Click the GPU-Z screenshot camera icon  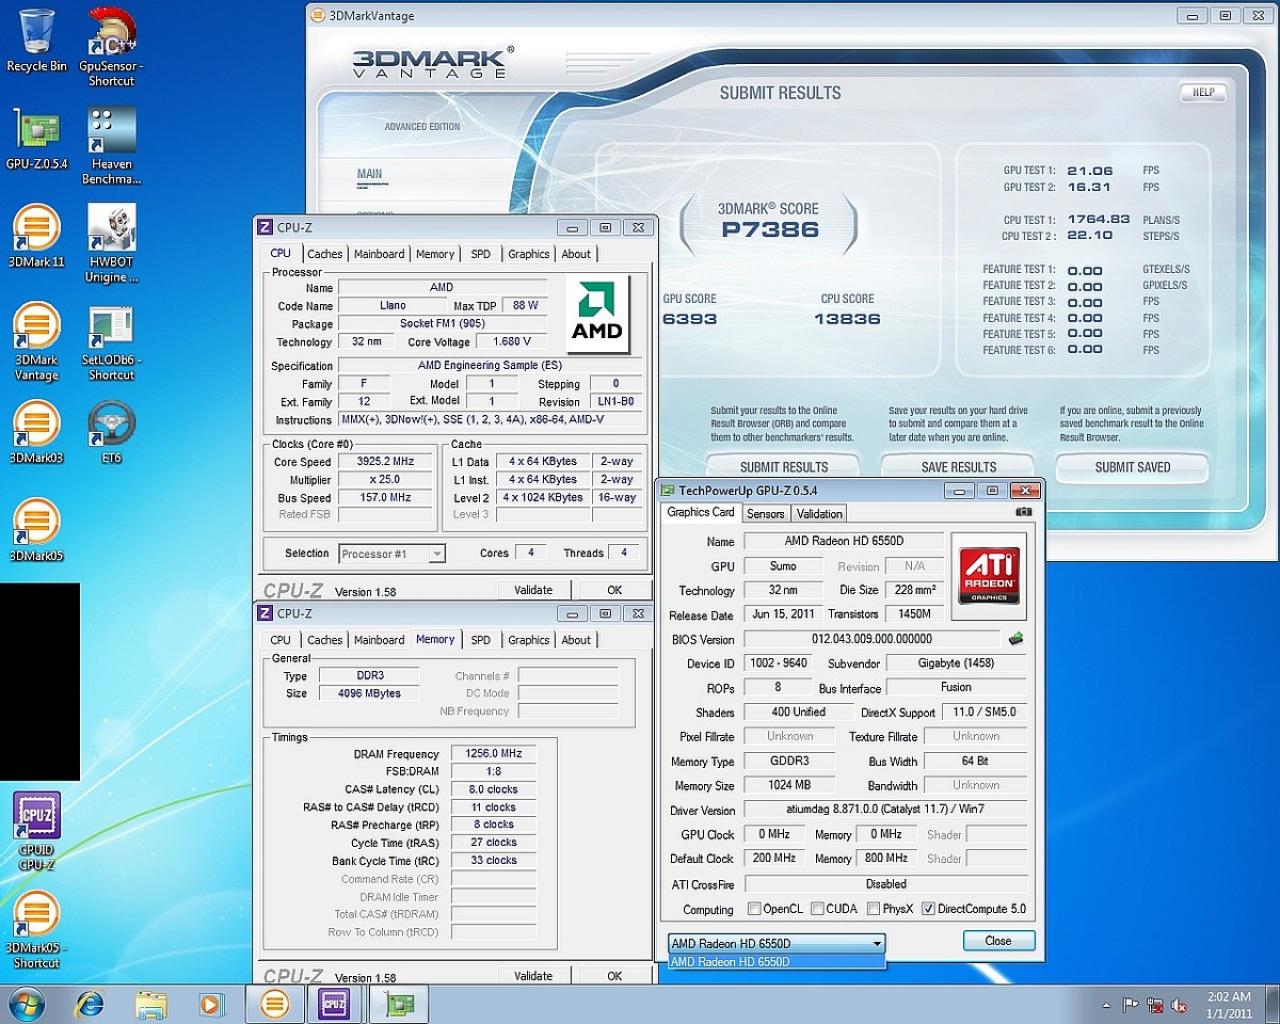(1023, 512)
